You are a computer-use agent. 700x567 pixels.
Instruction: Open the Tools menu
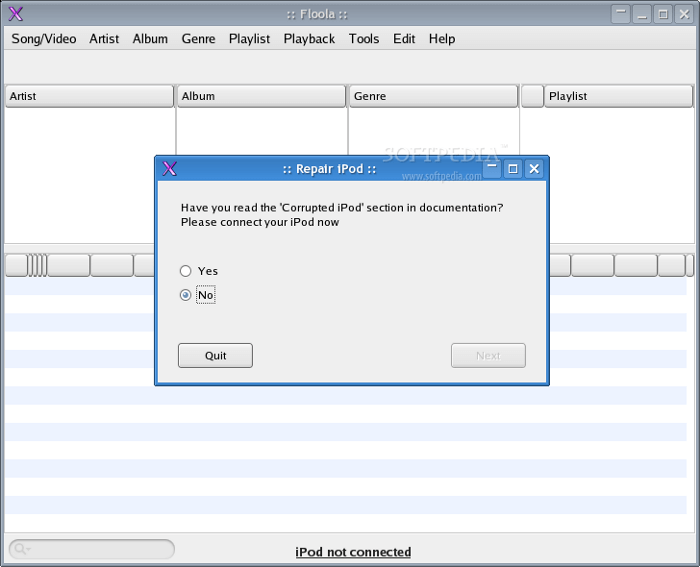point(364,39)
